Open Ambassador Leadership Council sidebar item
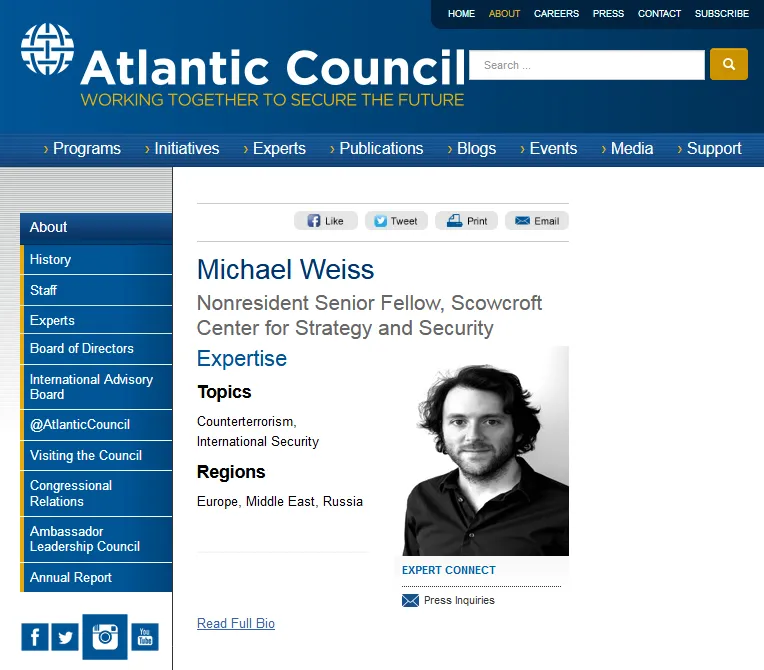This screenshot has height=670, width=764. click(96, 539)
